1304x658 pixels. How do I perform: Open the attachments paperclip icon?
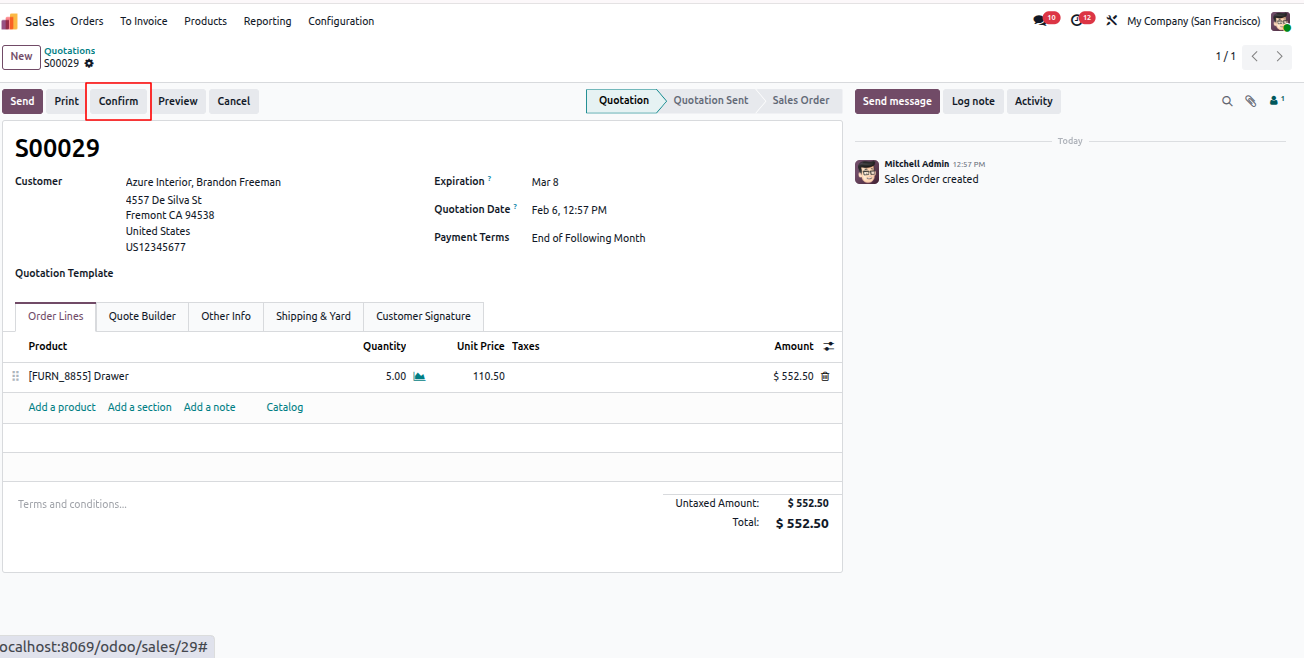click(x=1250, y=101)
